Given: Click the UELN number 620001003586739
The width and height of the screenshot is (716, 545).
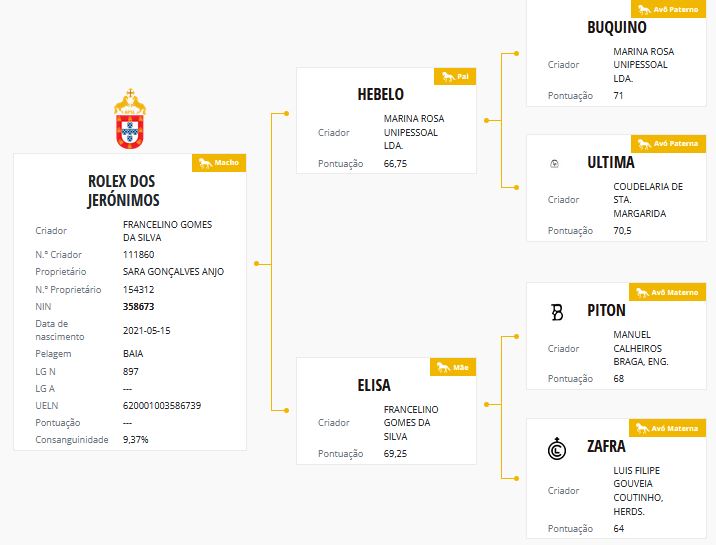Looking at the screenshot, I should (162, 406).
